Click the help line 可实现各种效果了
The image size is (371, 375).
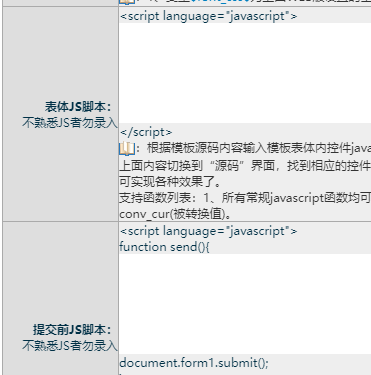170,182
